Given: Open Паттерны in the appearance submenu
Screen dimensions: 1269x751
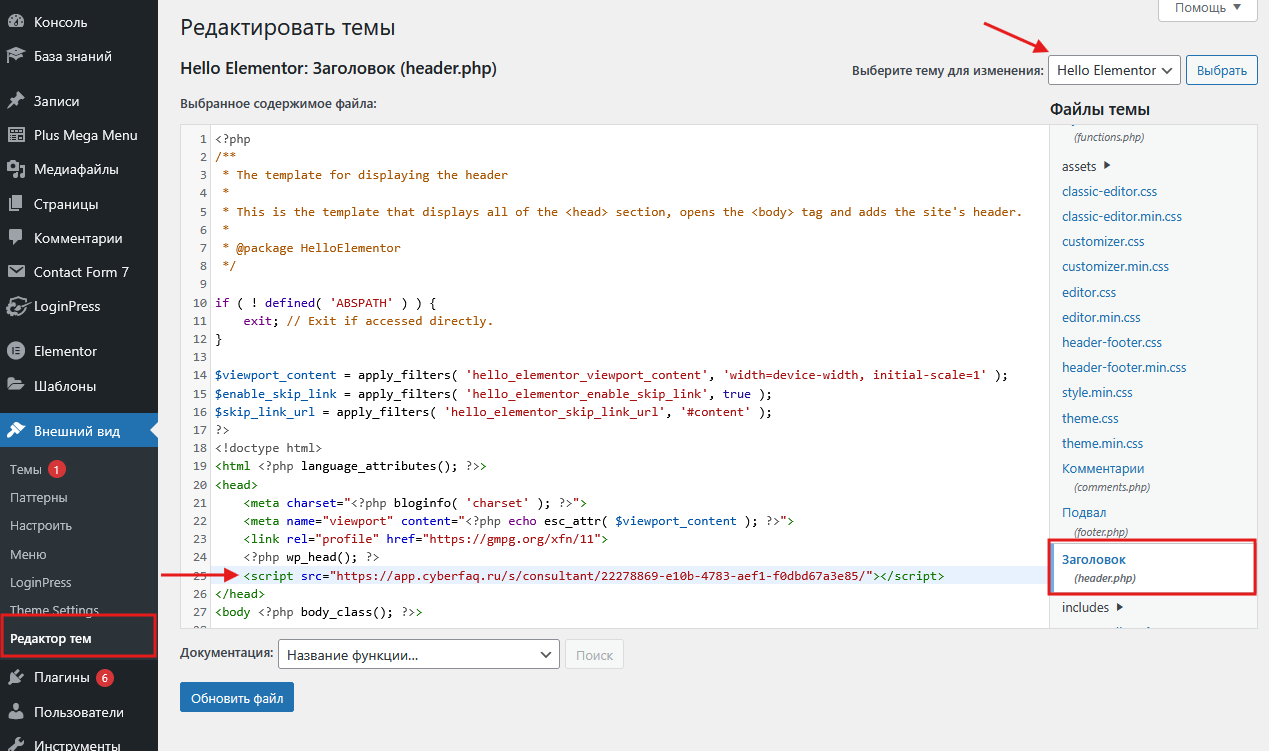Looking at the screenshot, I should [39, 497].
